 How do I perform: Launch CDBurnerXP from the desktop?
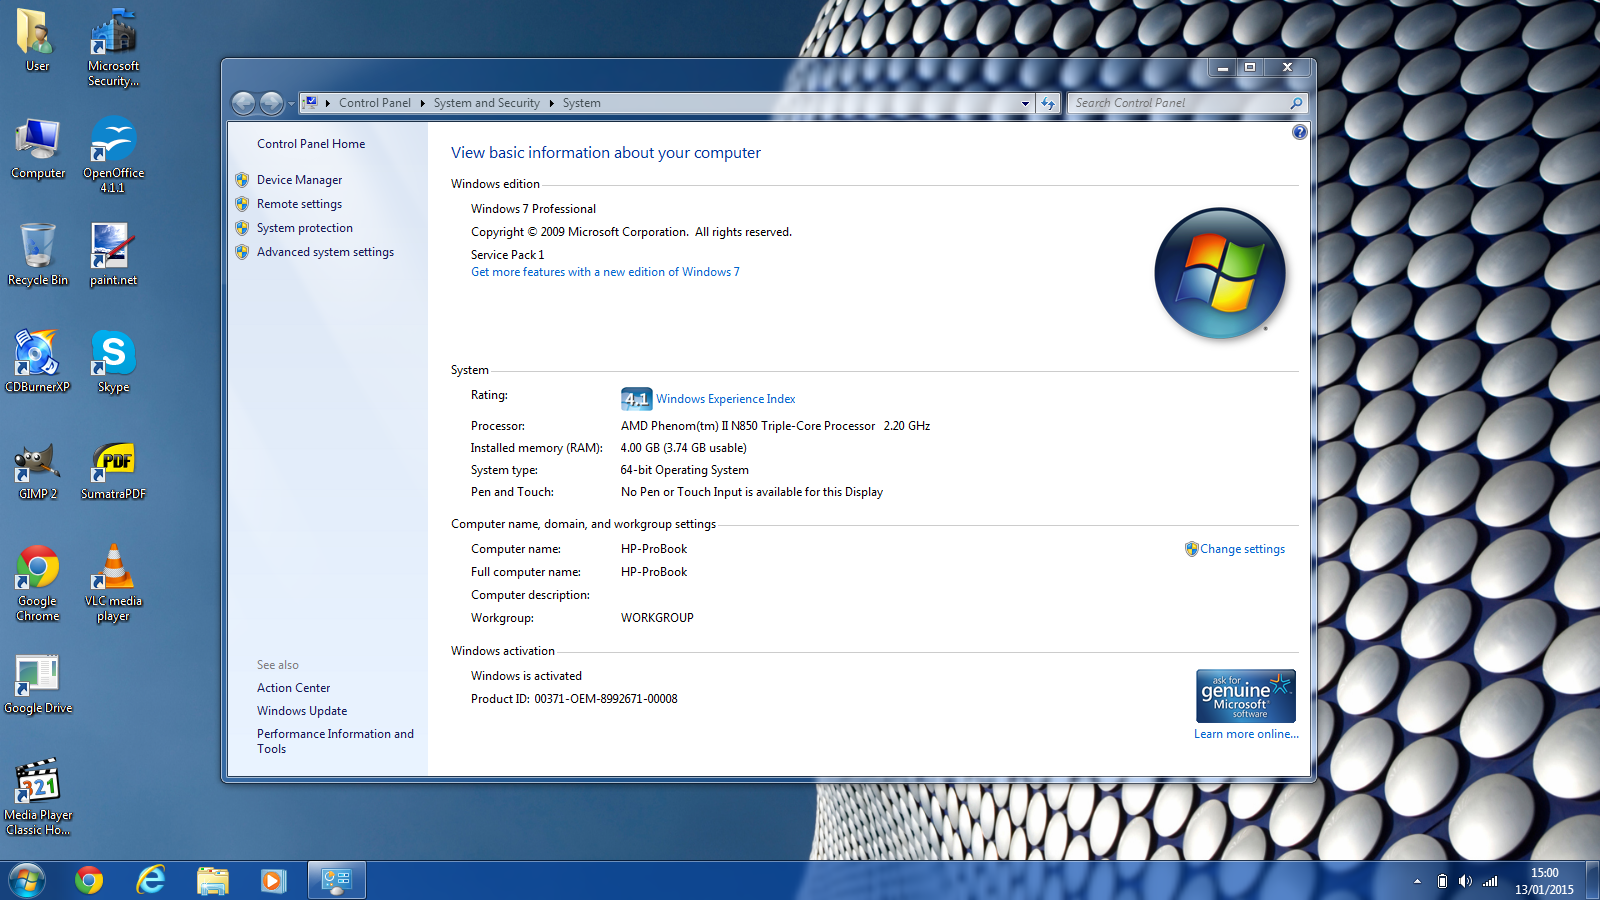pos(38,361)
